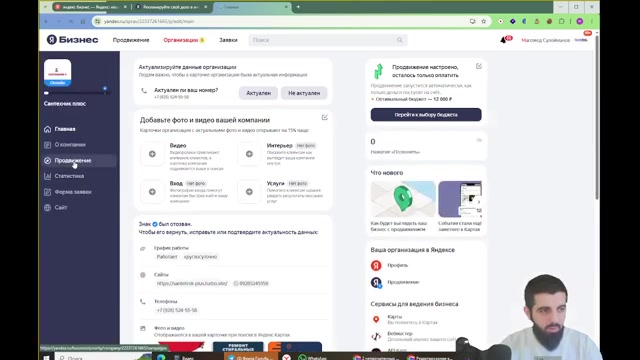This screenshot has width=640, height=360.
Task: Click the Телефоны handset icon
Action: [x=143, y=302]
